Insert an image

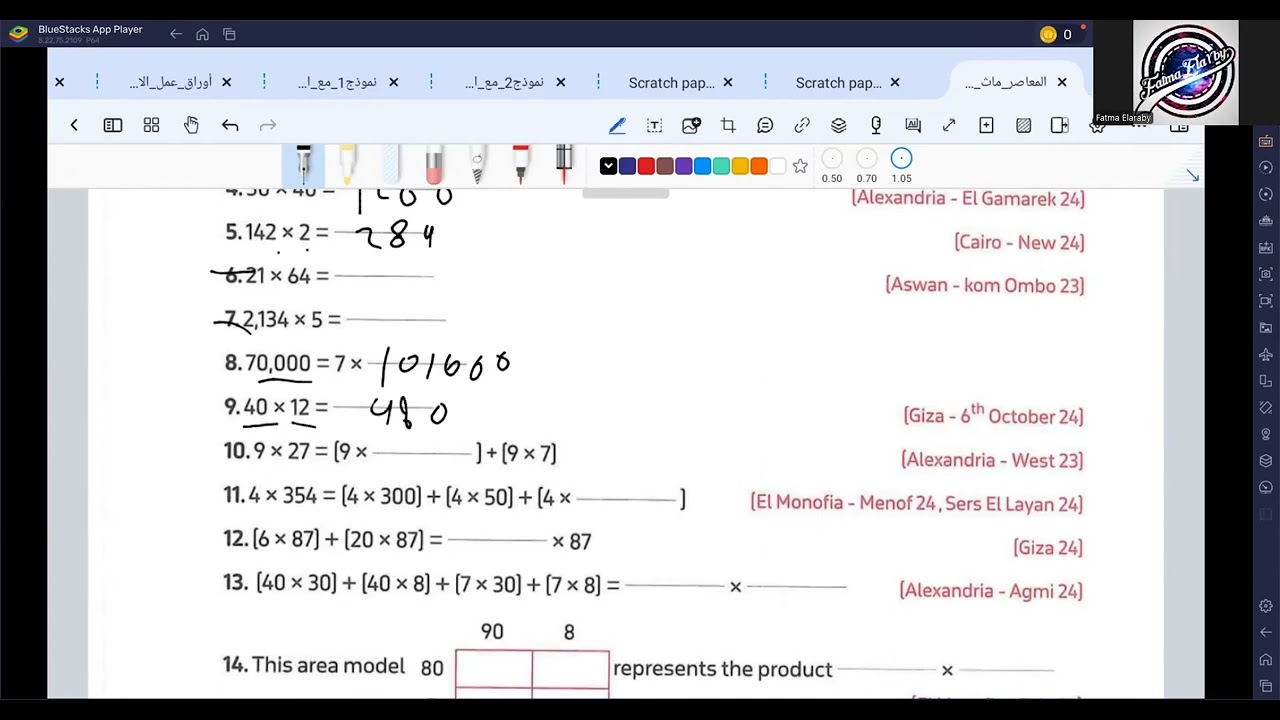point(691,125)
